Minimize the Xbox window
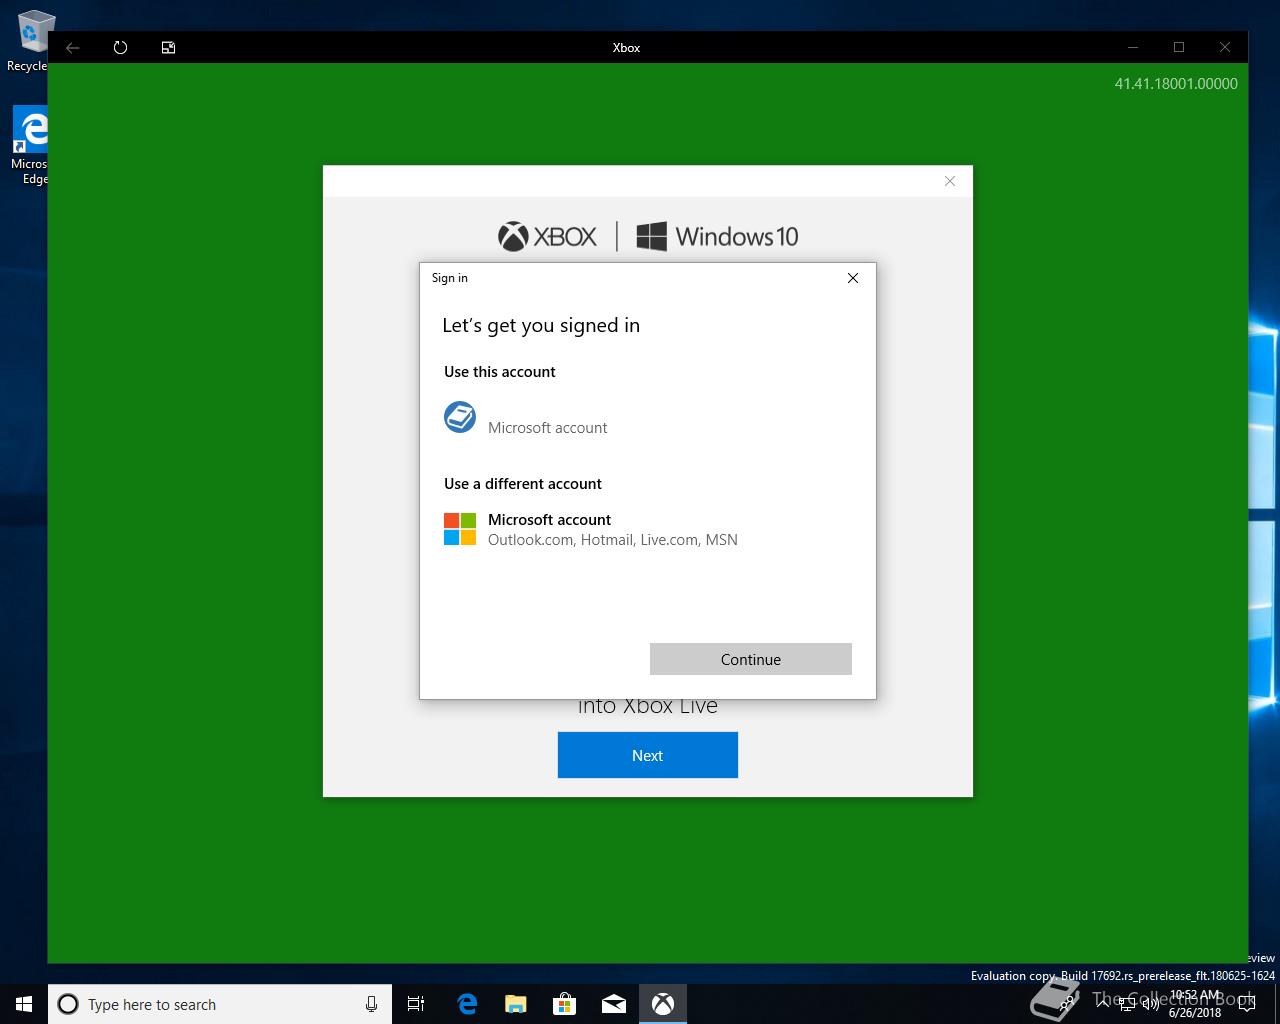Screen dimensions: 1280x1024 coord(1133,47)
